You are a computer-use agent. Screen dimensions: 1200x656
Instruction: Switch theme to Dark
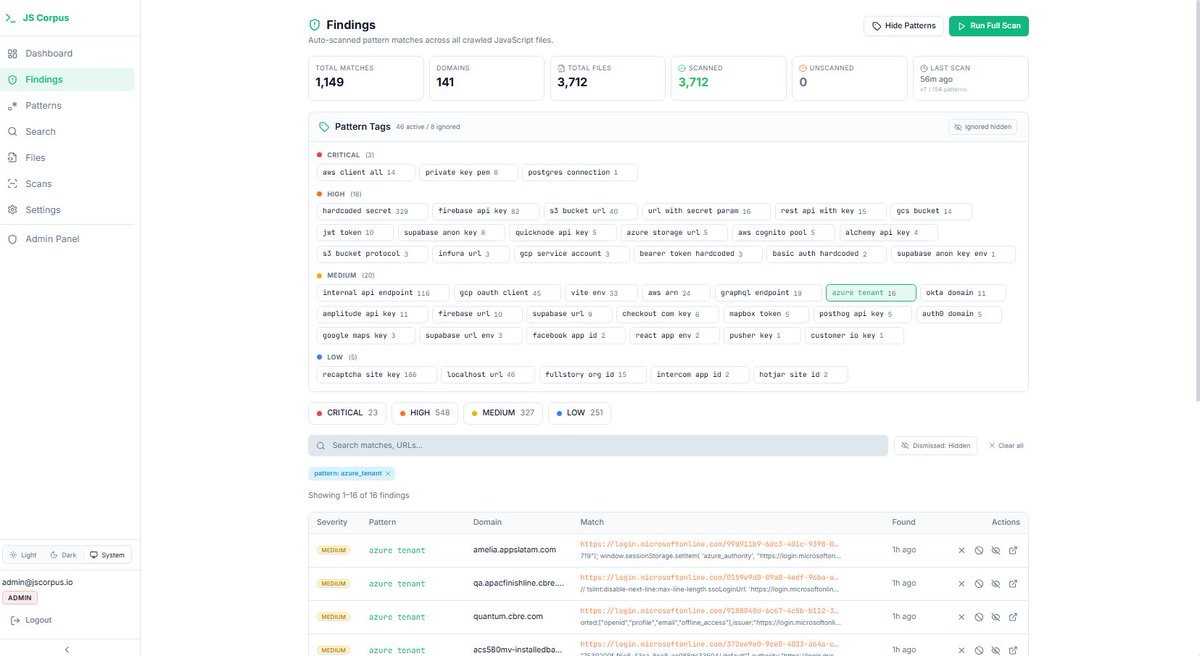tap(63, 554)
